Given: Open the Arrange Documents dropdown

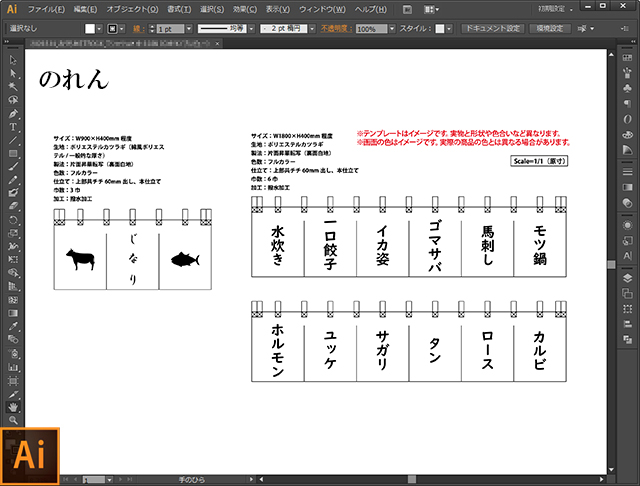Looking at the screenshot, I should [x=431, y=9].
